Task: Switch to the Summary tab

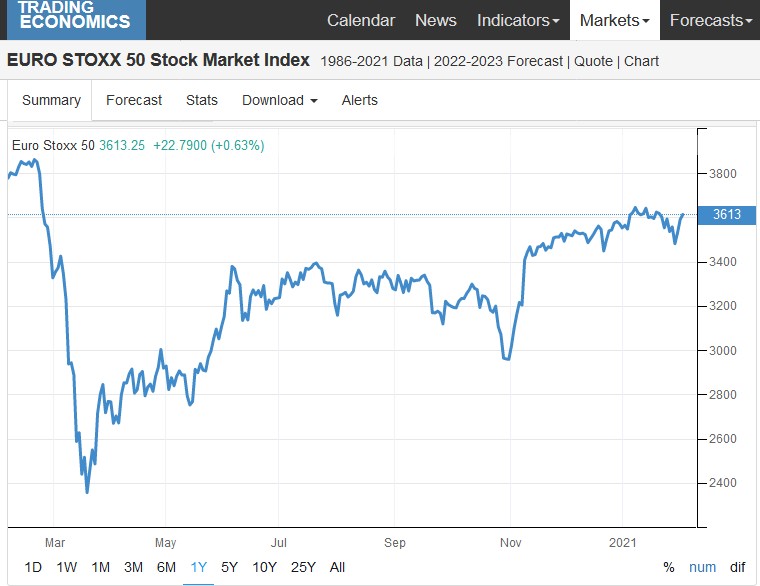Action: (x=51, y=100)
